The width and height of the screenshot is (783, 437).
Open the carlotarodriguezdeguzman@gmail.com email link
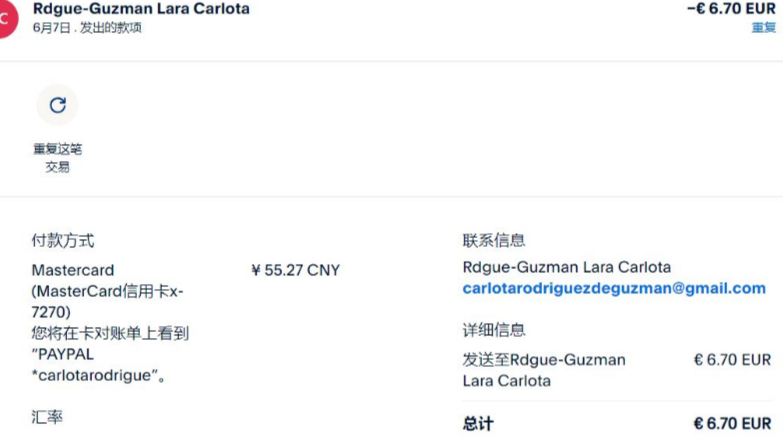(613, 288)
